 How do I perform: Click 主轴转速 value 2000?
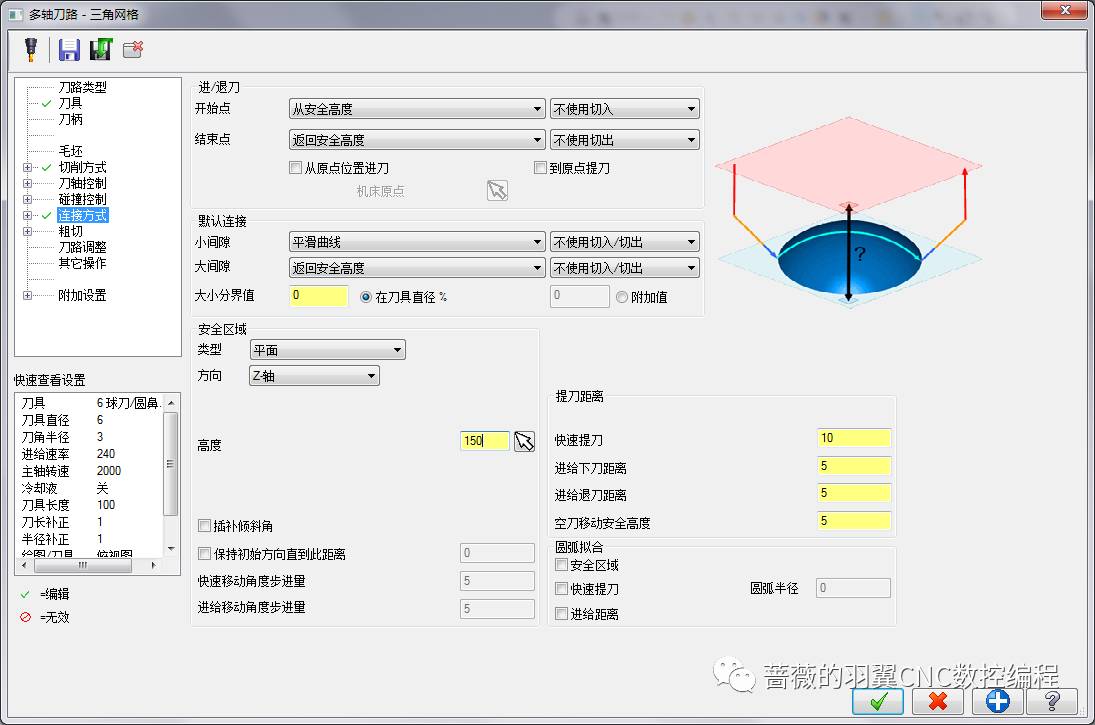pos(109,471)
